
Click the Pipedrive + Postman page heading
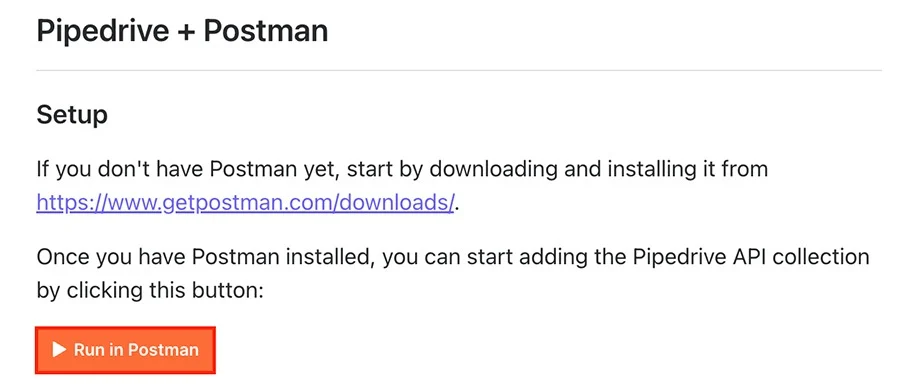(x=182, y=31)
